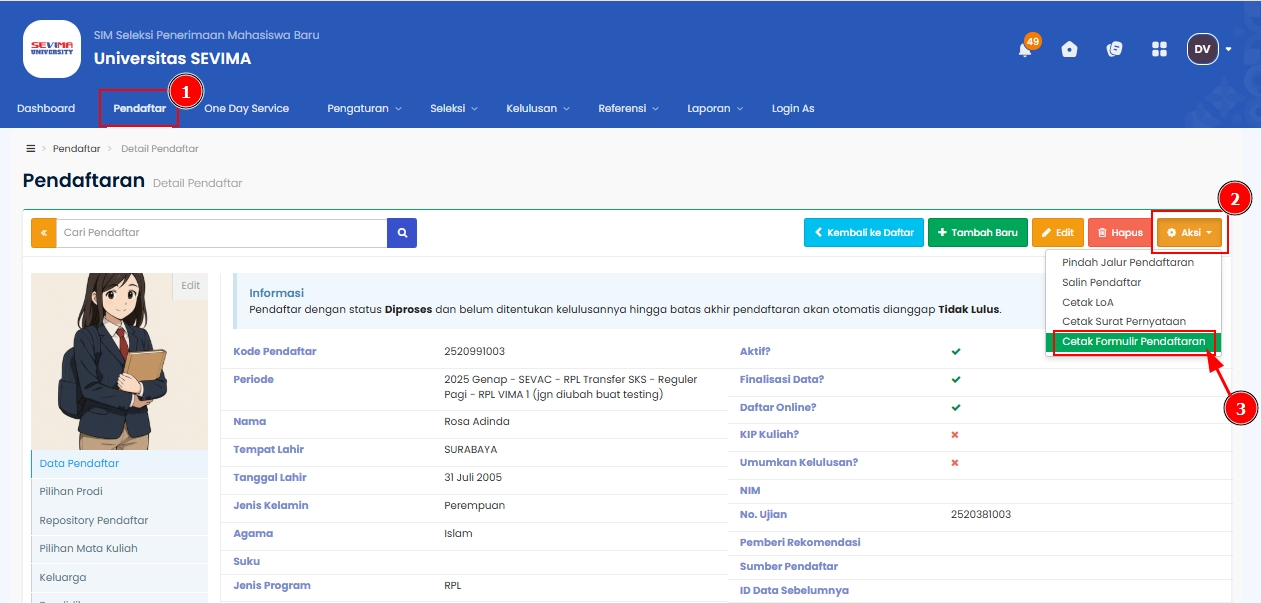Viewport: 1261px width, 603px height.
Task: Switch to the Pendaftar tab
Action: 139,108
